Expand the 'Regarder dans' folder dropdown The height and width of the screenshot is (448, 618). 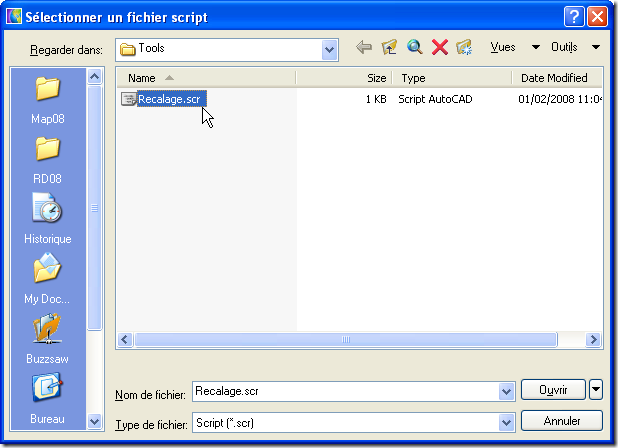click(329, 48)
